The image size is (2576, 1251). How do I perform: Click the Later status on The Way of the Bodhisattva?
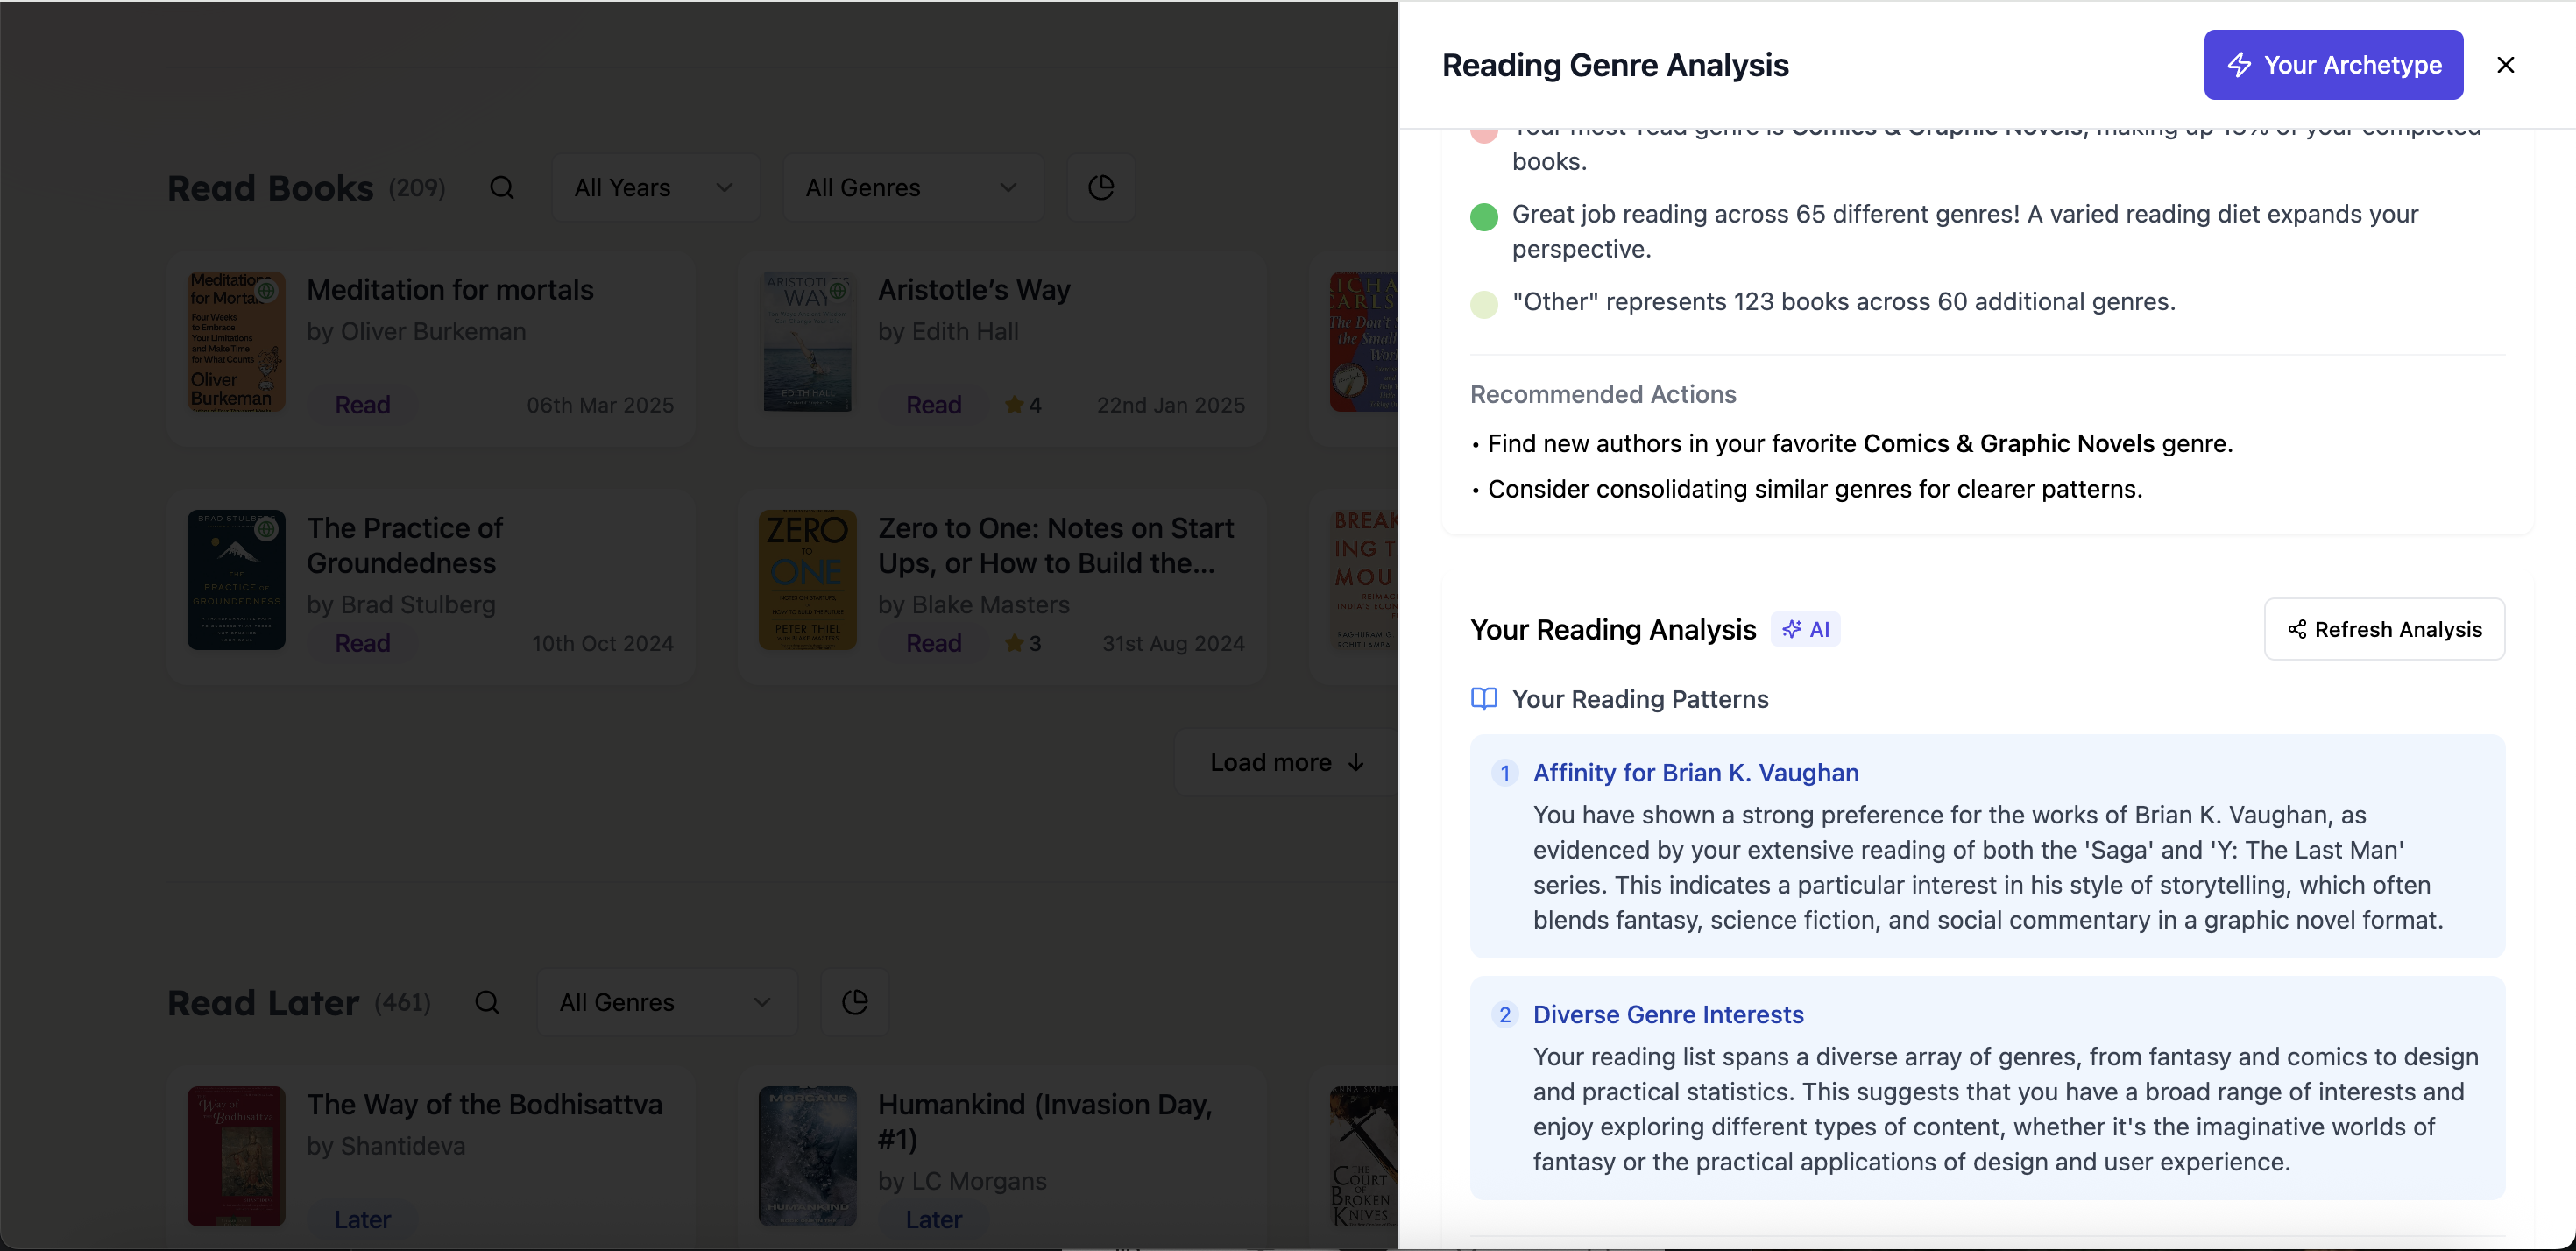coord(362,1220)
